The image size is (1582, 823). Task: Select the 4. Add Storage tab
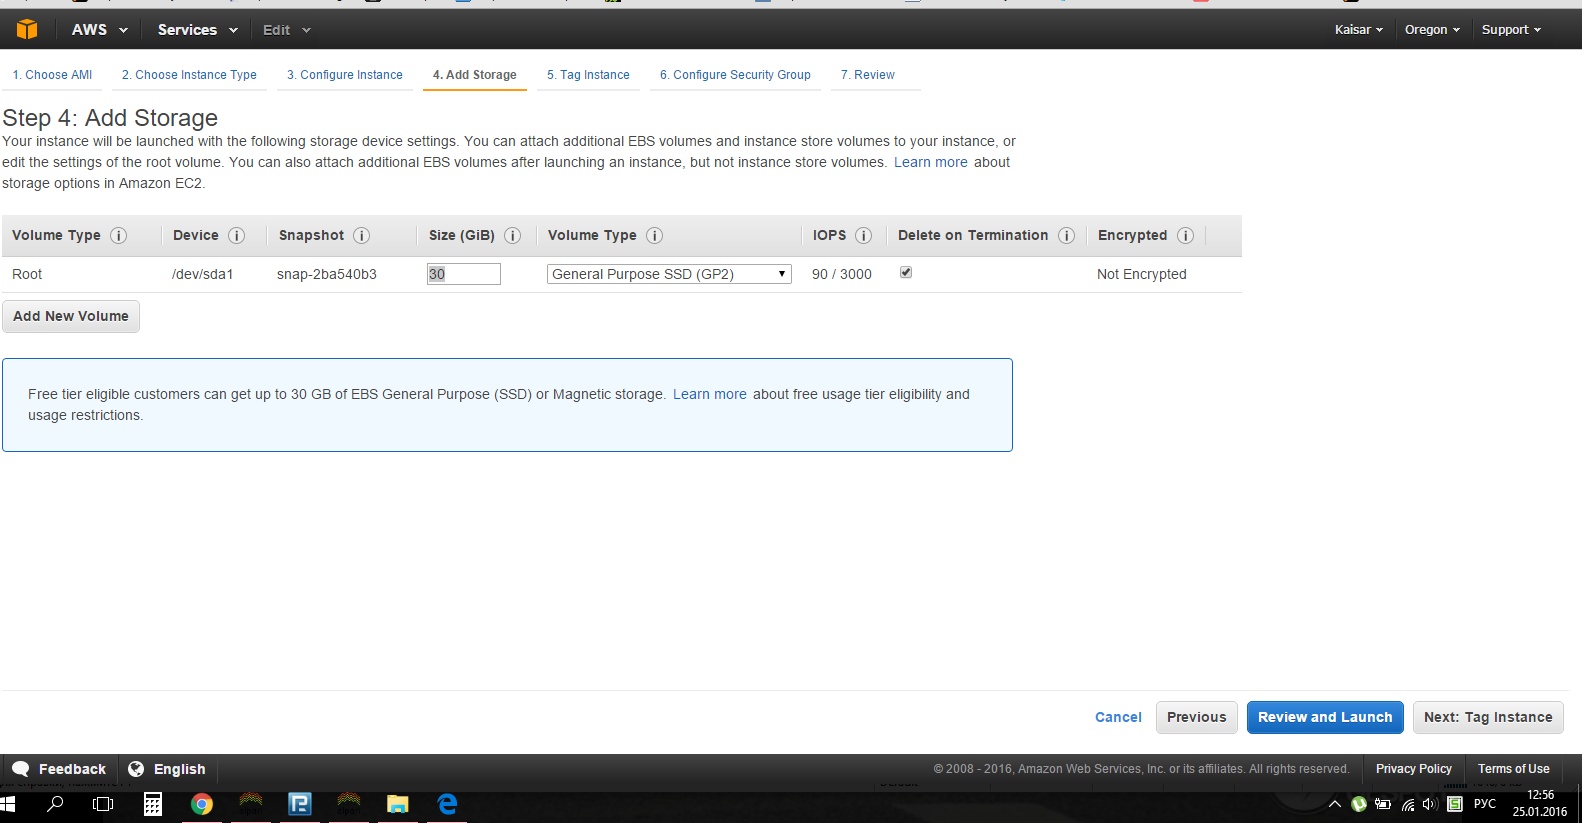[x=475, y=75]
